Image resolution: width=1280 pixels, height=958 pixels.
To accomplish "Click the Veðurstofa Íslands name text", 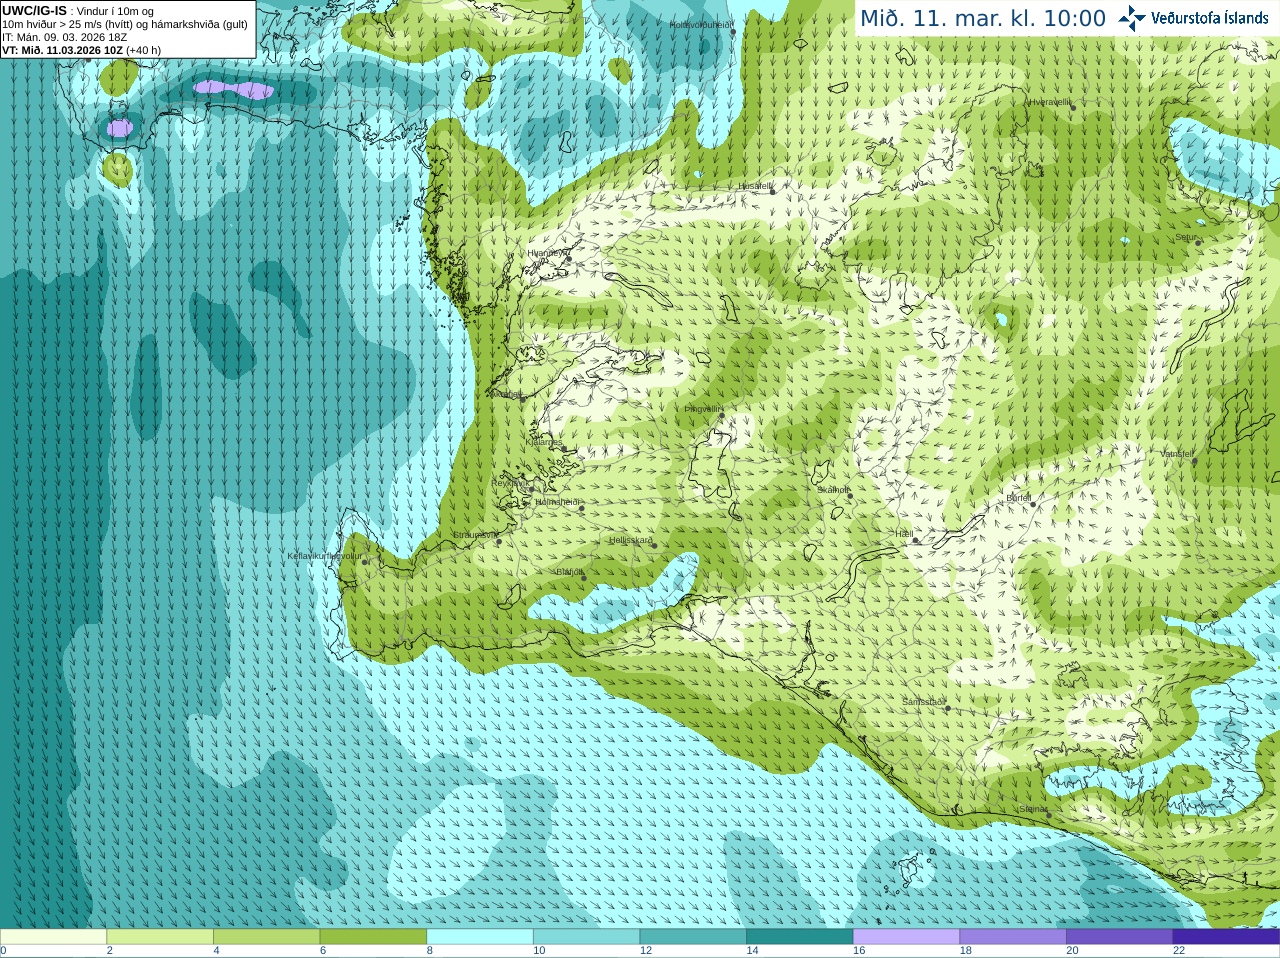I will [x=1209, y=18].
